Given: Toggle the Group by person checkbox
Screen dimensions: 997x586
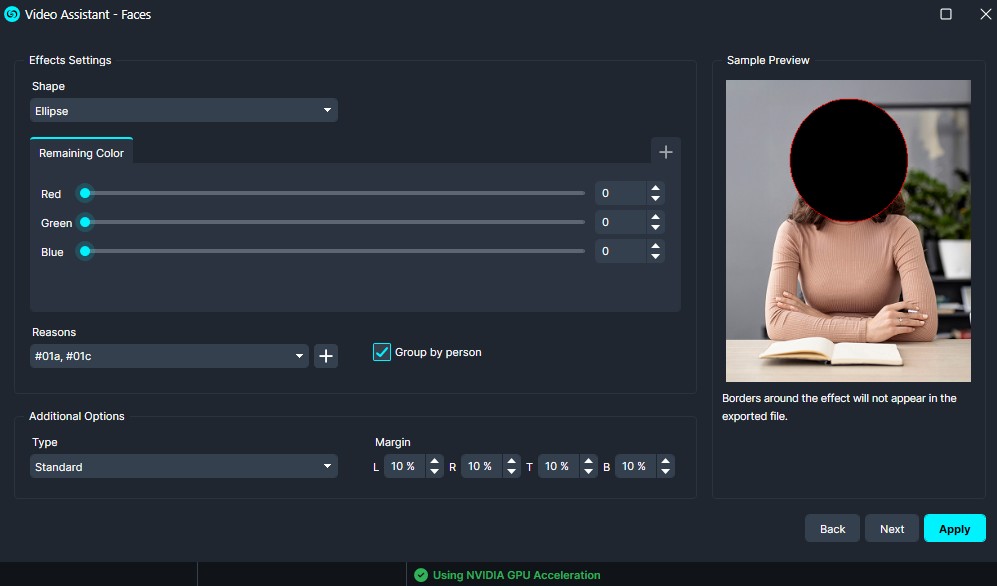Looking at the screenshot, I should coord(382,352).
